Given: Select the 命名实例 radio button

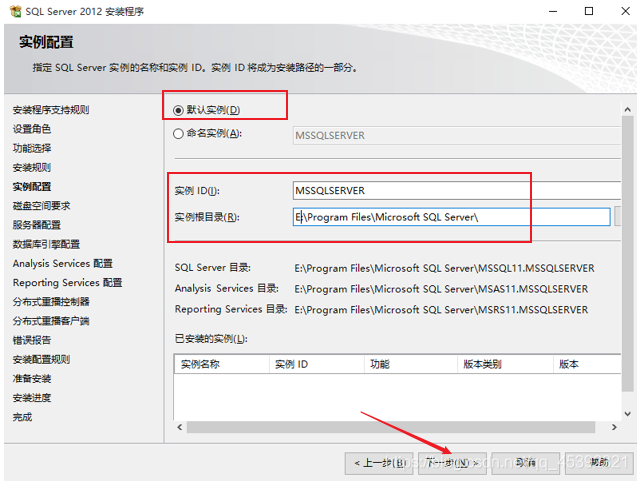Looking at the screenshot, I should [178, 134].
